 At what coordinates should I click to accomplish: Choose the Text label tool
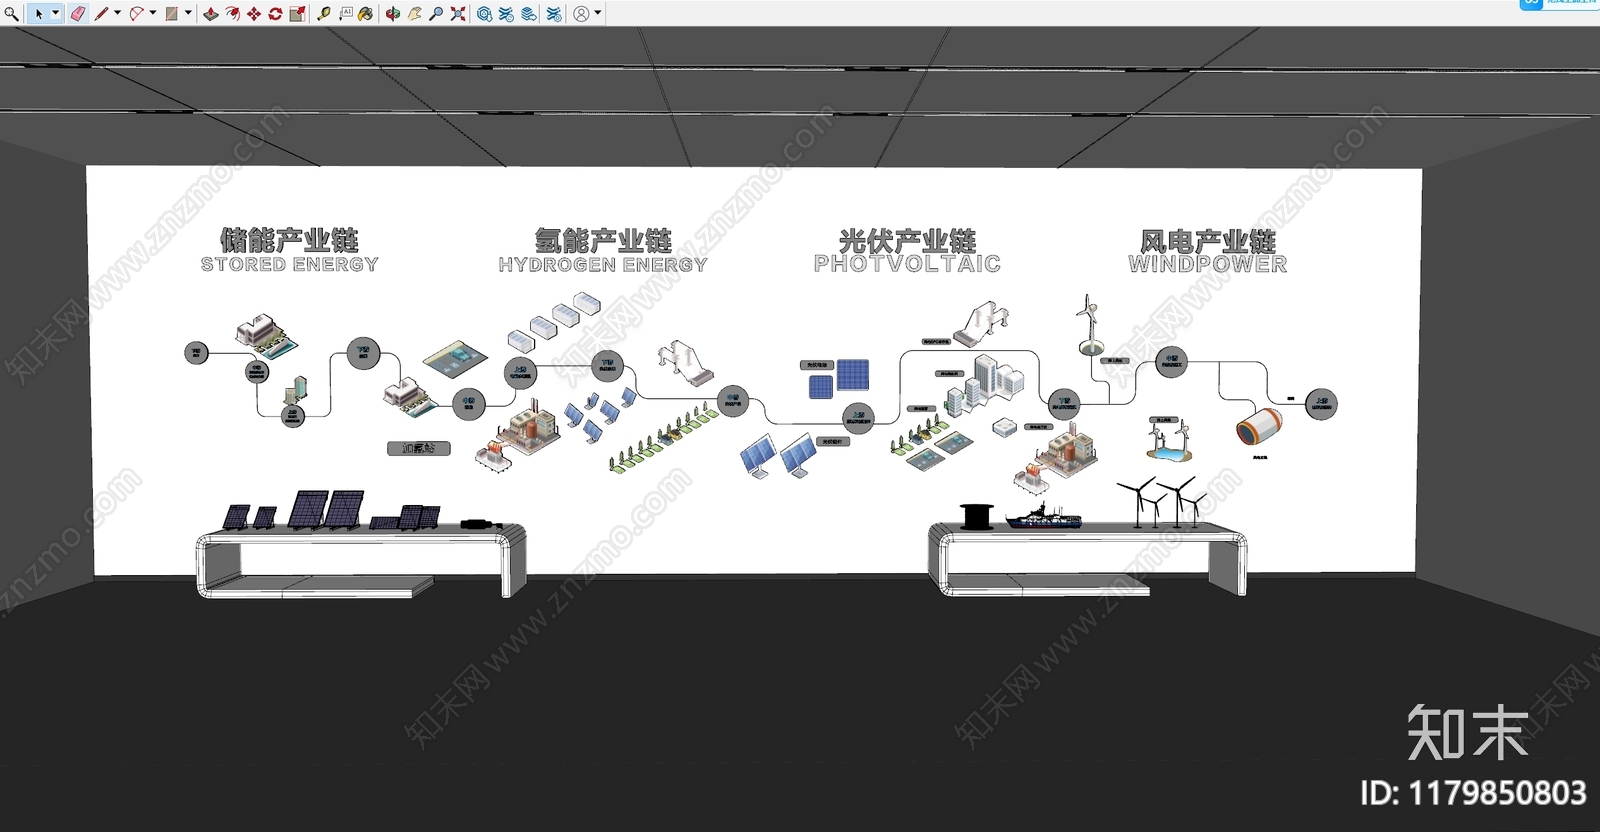click(346, 14)
